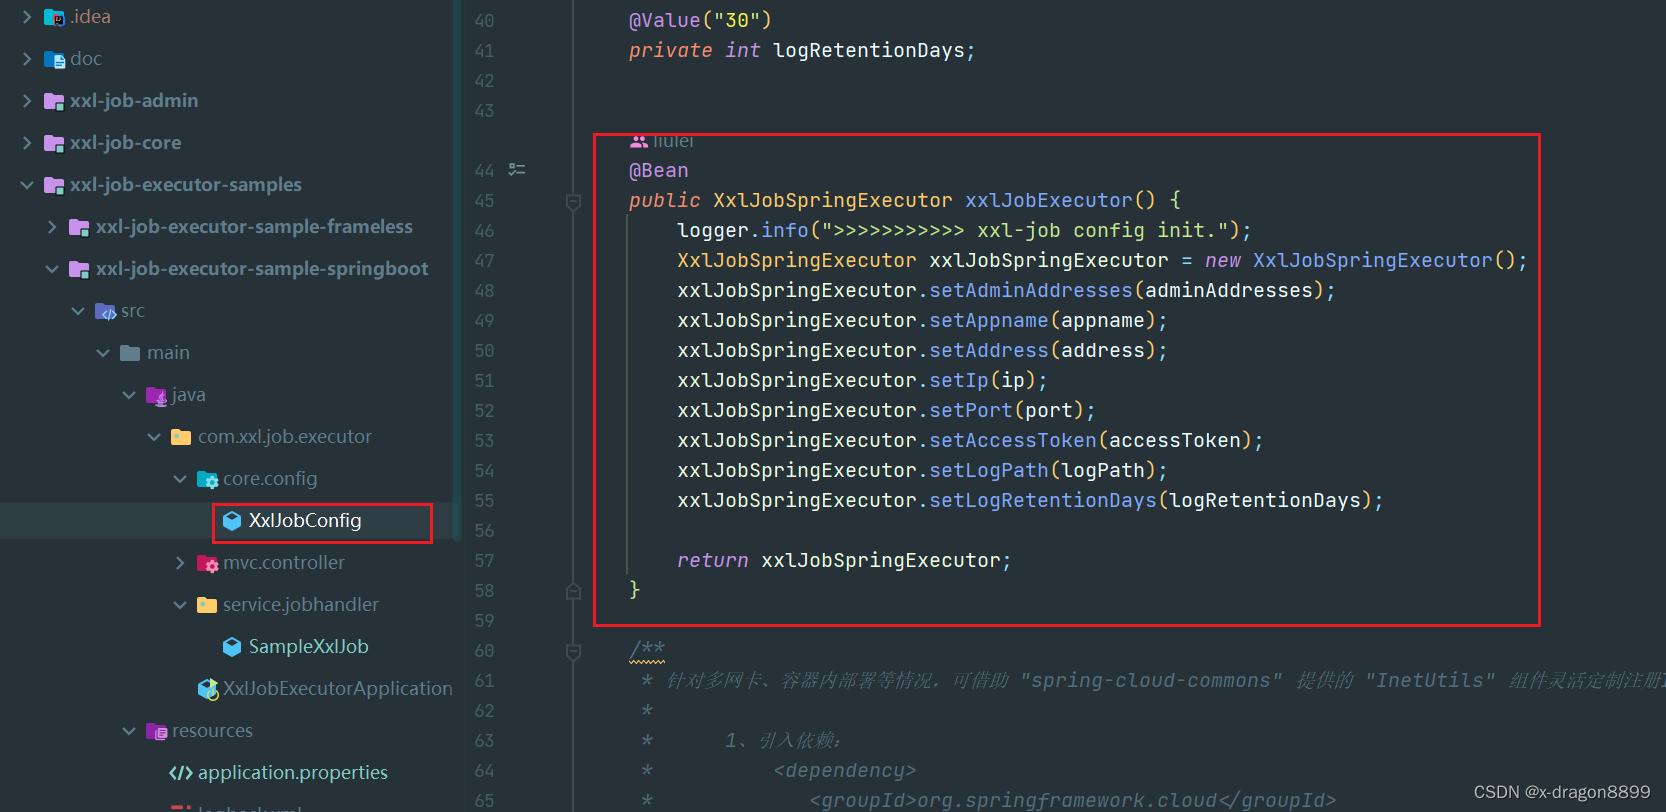
Task: Click the src folder icon
Action: coord(105,311)
